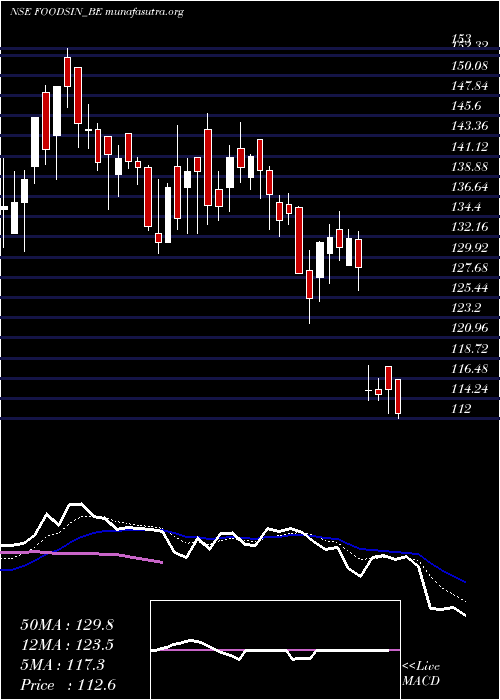The width and height of the screenshot is (500, 700).
Task: Click the <<Live MACD label
Action: pos(421,674)
